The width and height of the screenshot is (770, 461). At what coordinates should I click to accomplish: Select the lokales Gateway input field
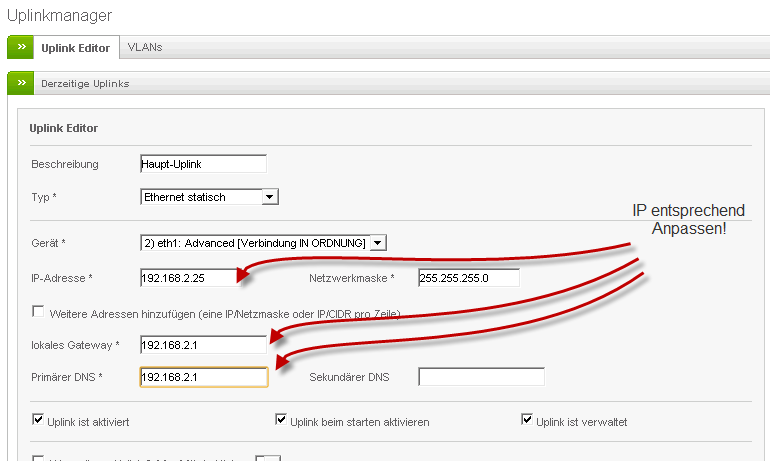click(203, 345)
